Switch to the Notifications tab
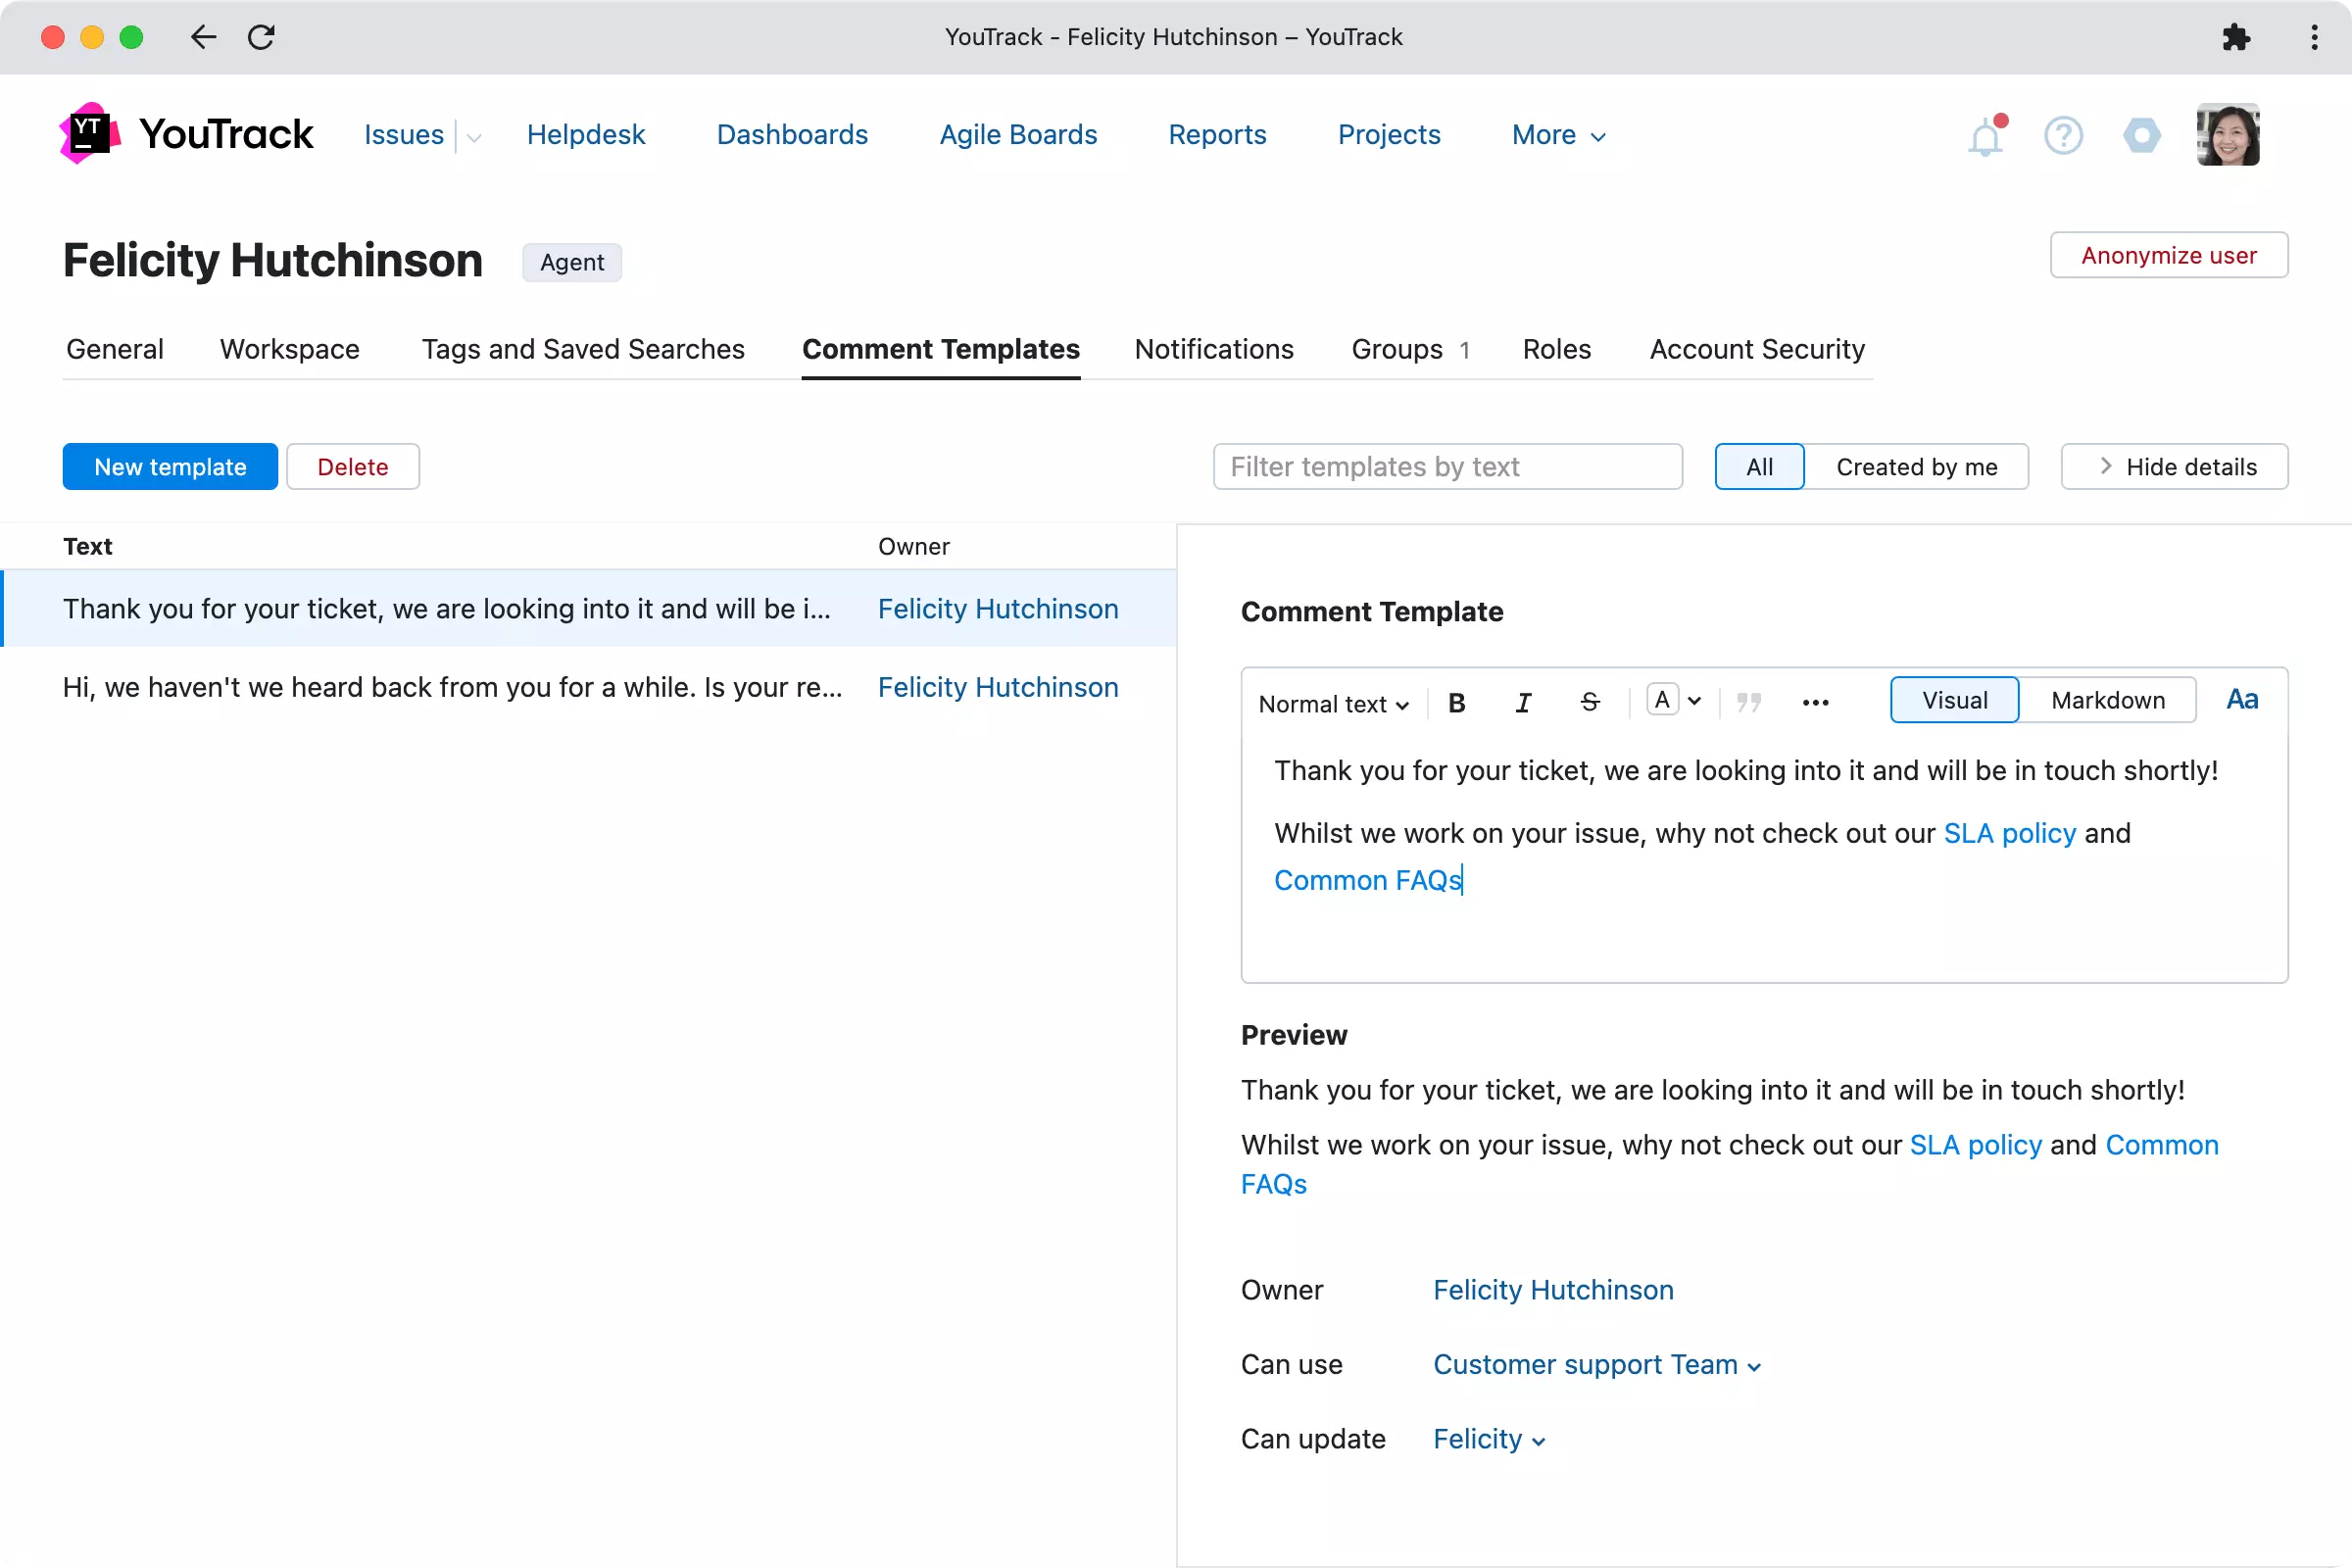This screenshot has height=1568, width=2352. [1213, 349]
